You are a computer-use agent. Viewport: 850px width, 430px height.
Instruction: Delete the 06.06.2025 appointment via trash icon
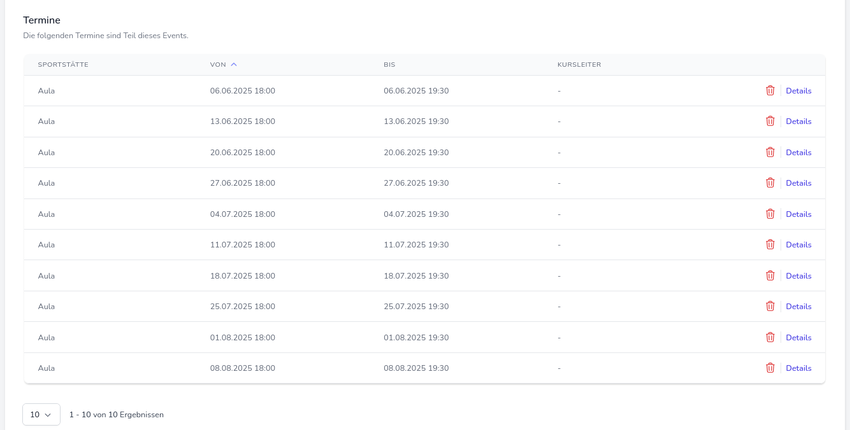click(x=770, y=91)
